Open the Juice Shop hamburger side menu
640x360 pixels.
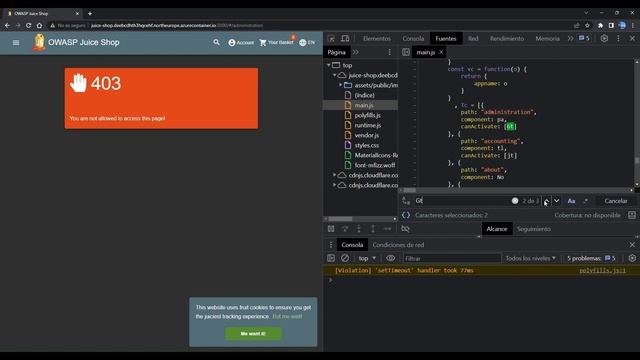pyautogui.click(x=16, y=42)
